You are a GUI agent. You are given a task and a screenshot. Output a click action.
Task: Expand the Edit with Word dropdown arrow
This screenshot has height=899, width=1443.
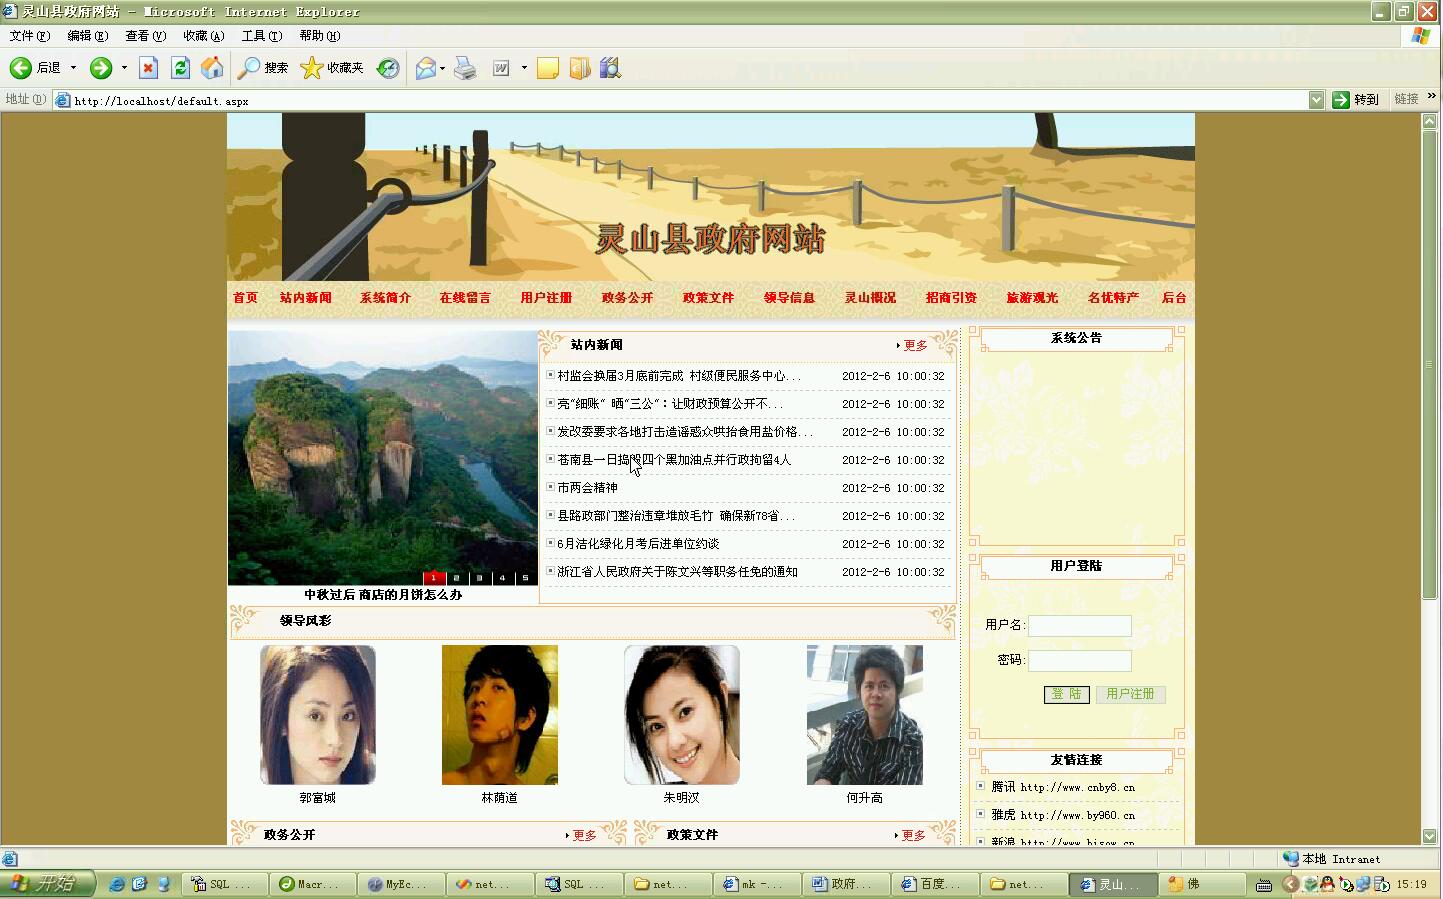tap(524, 68)
